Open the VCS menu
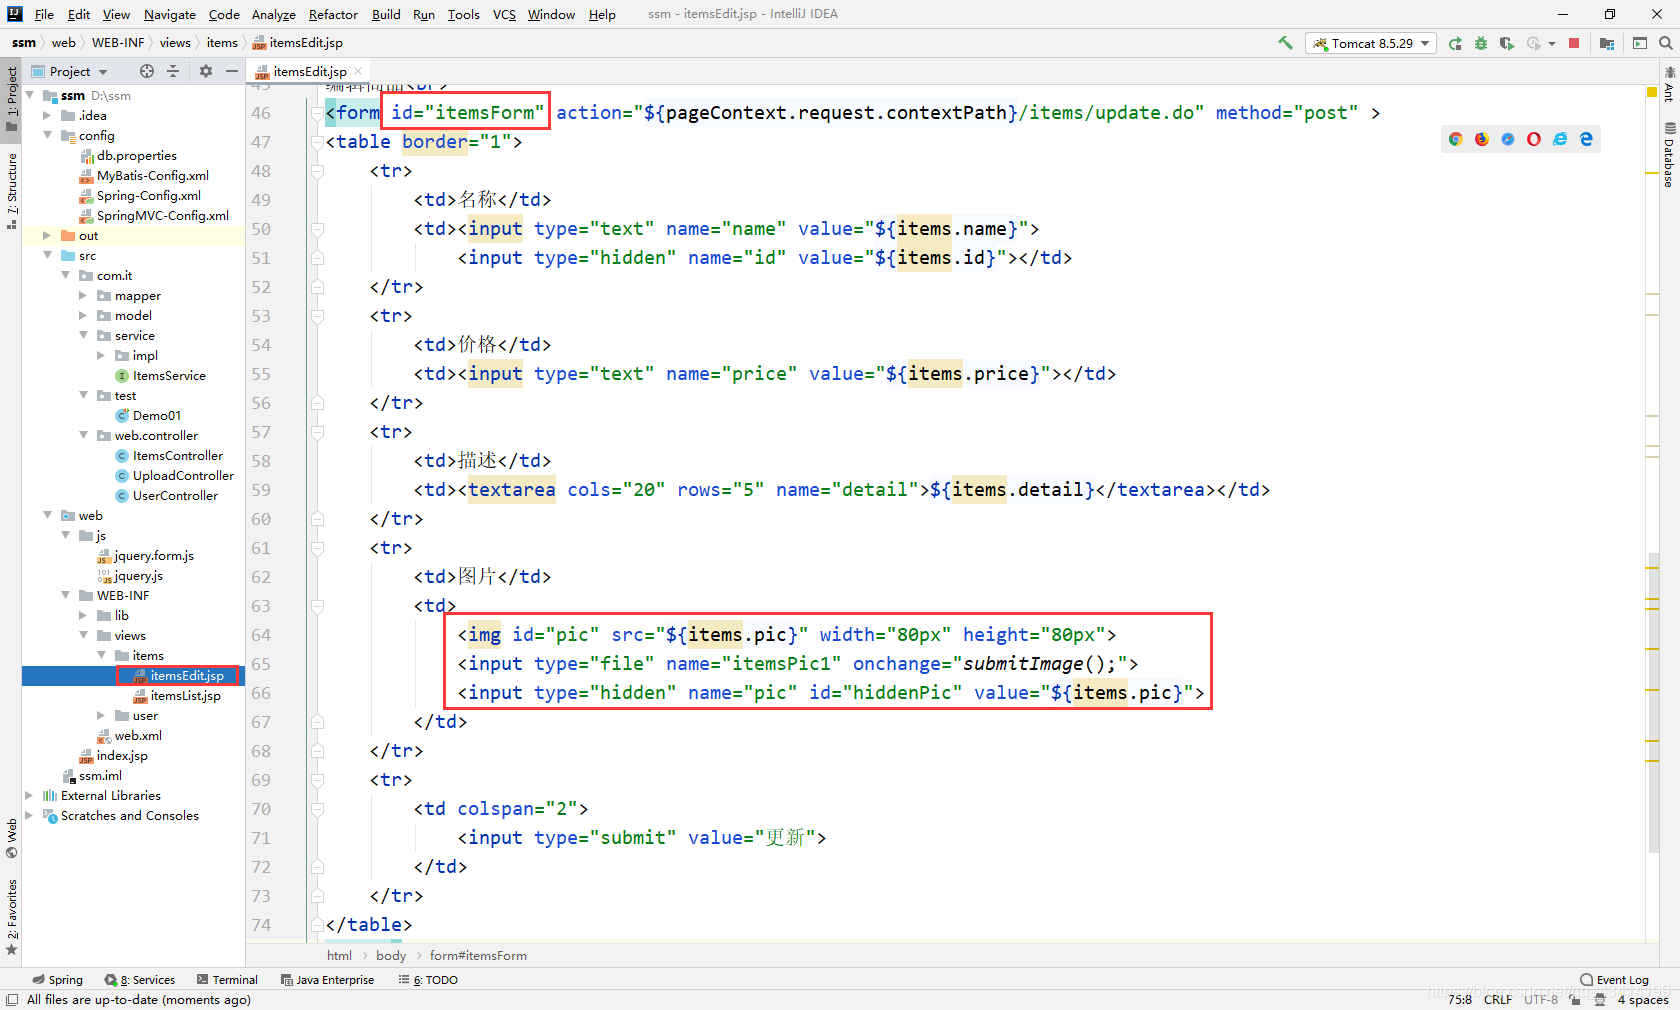 [x=504, y=14]
